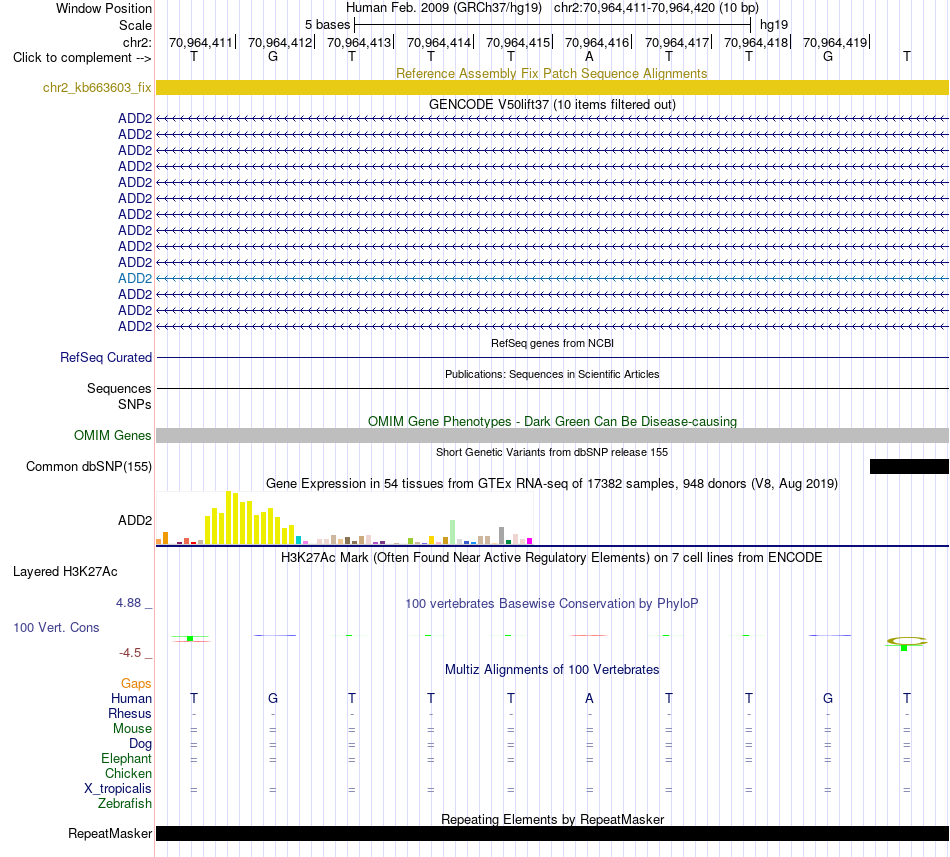Click the Gaps row label
The height and width of the screenshot is (857, 950).
pos(136,684)
